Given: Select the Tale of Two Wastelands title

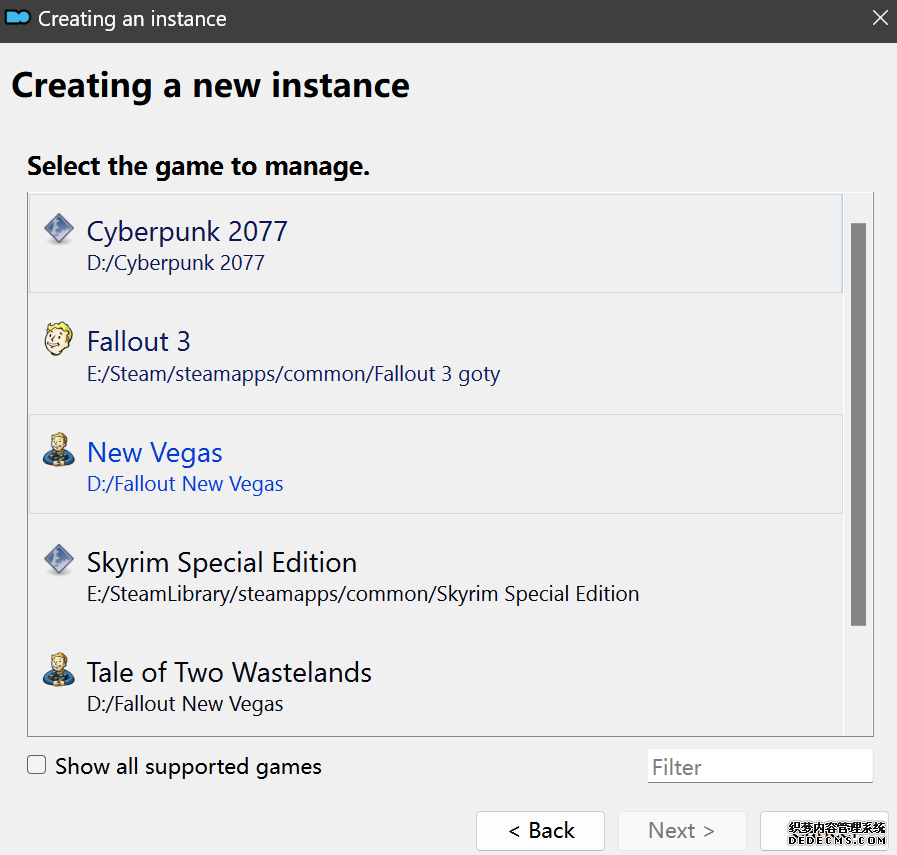Looking at the screenshot, I should 229,672.
